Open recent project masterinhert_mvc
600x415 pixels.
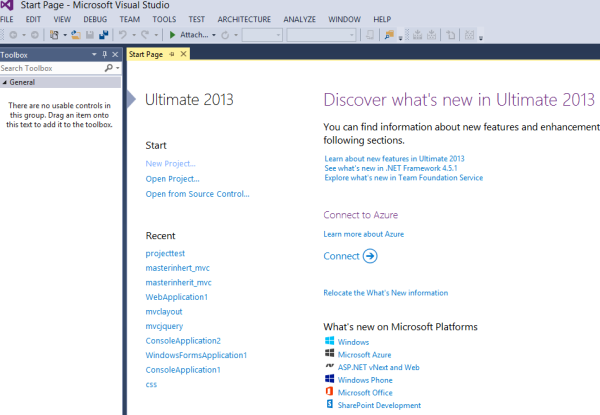pyautogui.click(x=178, y=268)
